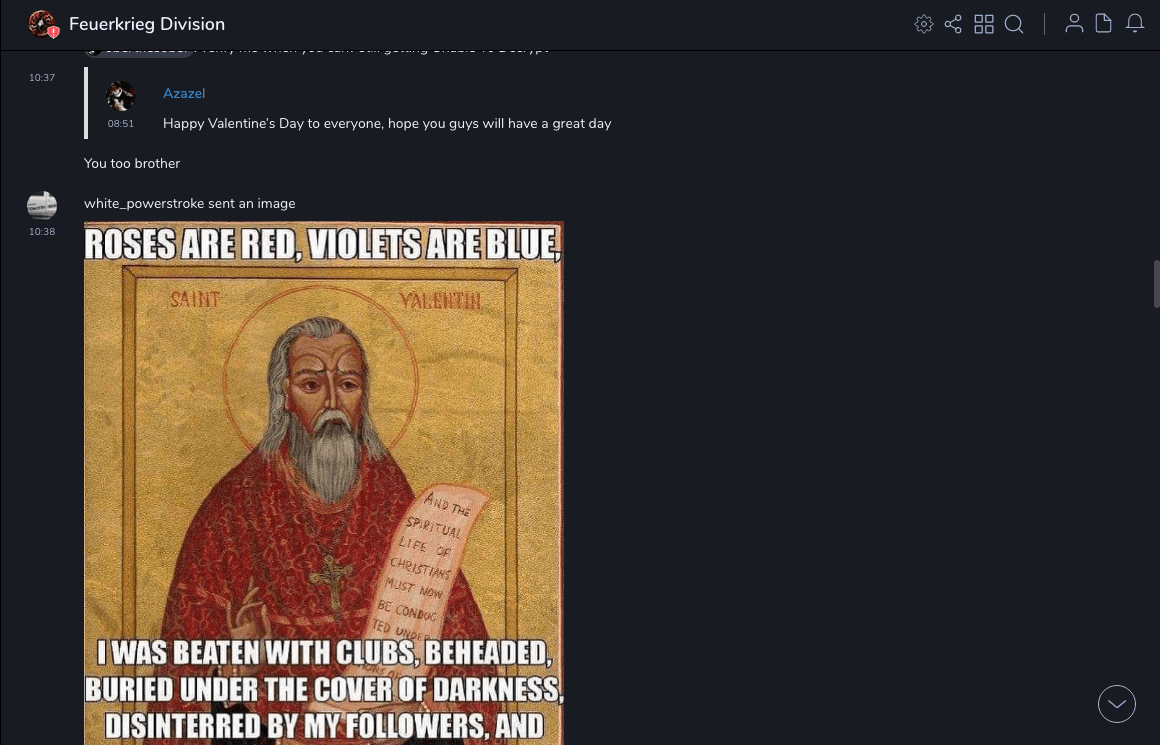Click the Feuerkrieg Division room title
Viewport: 1160px width, 745px height.
coord(146,24)
